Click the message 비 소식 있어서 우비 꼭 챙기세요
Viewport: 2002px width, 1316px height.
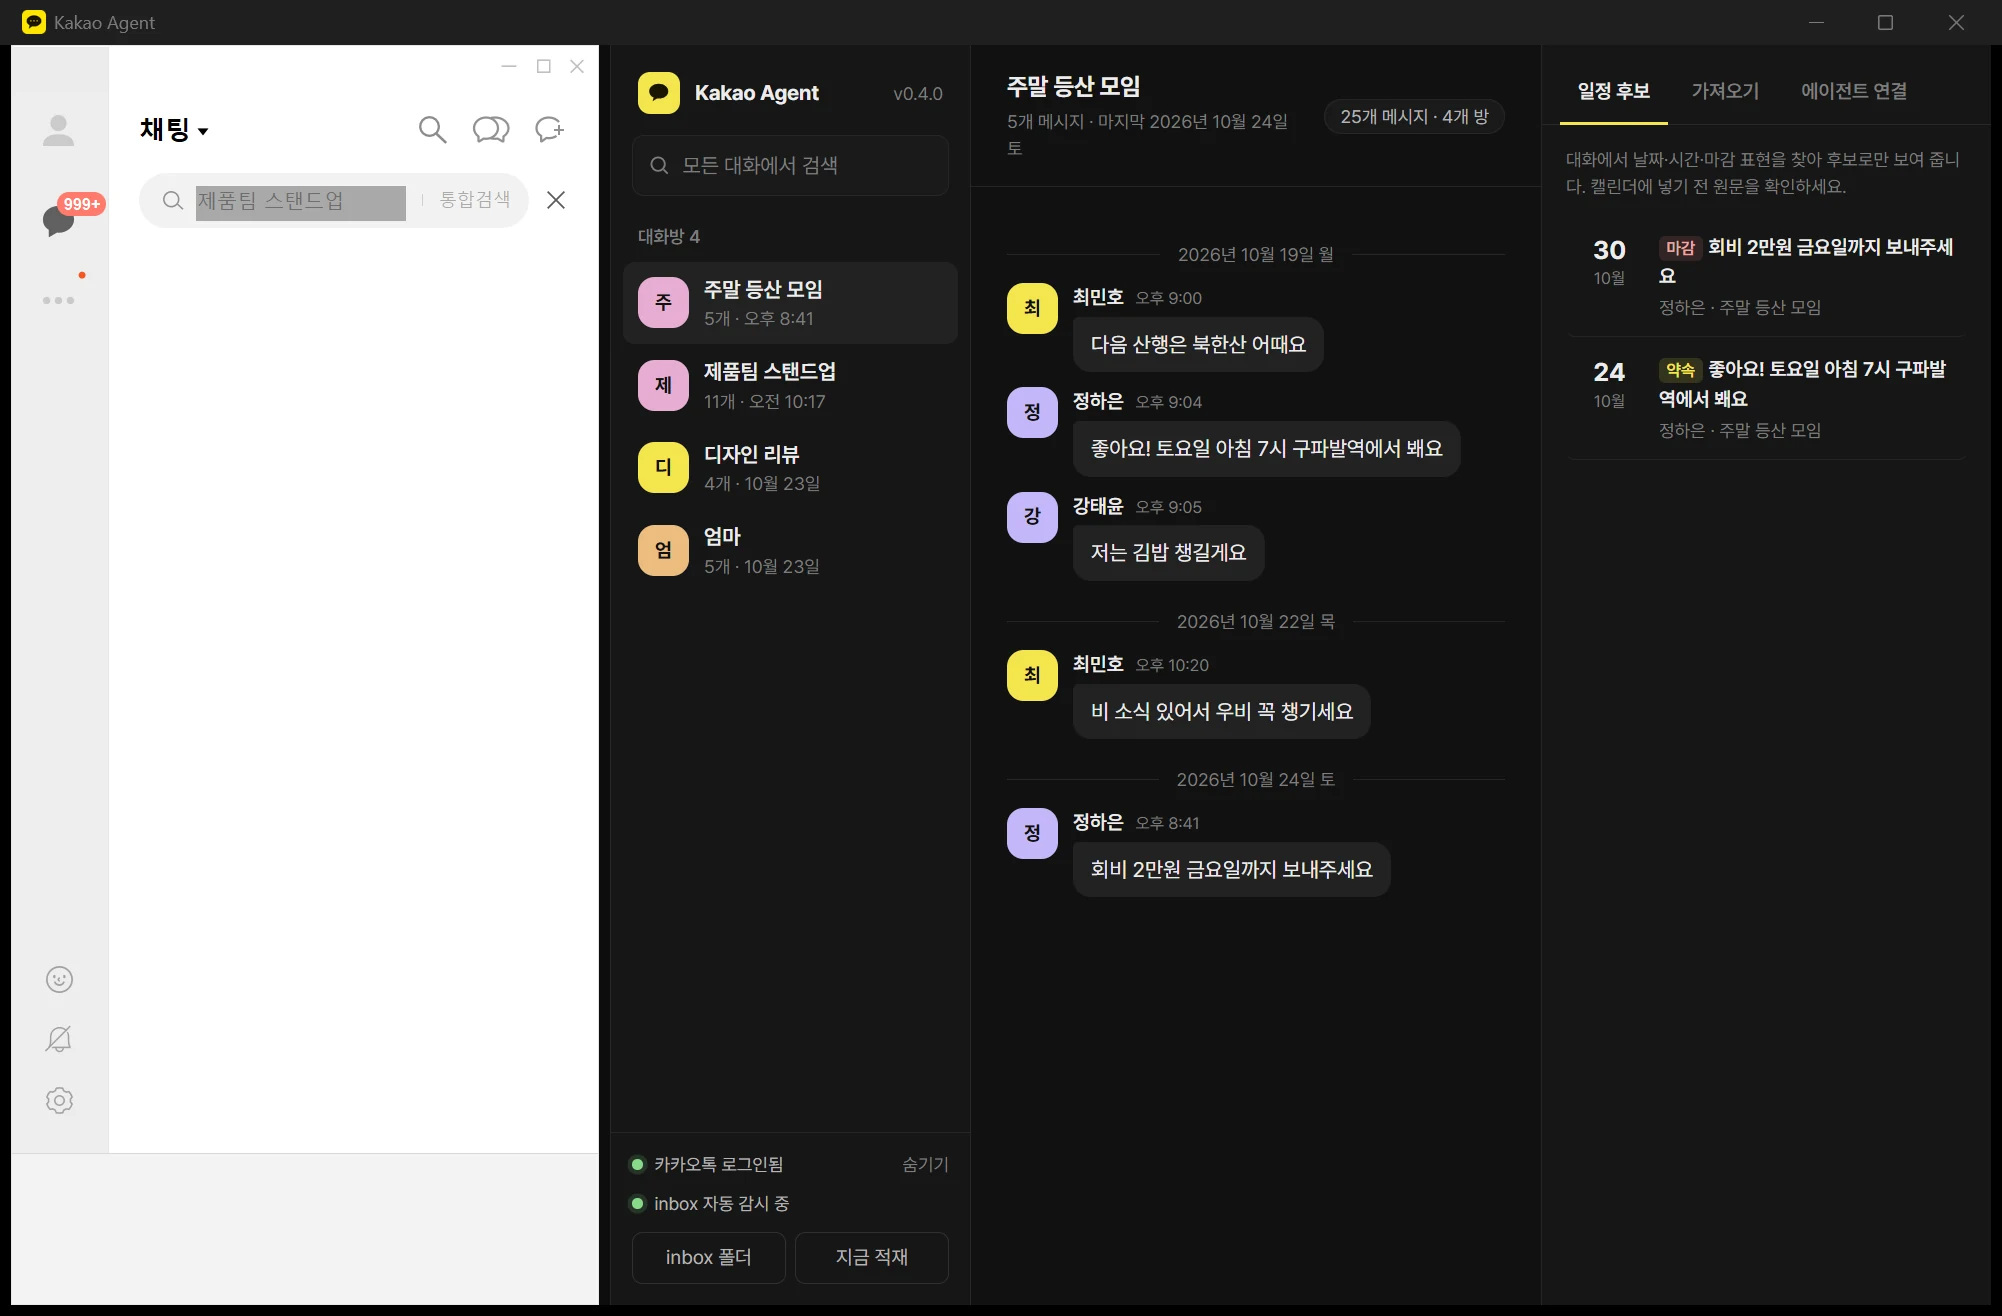(1221, 711)
